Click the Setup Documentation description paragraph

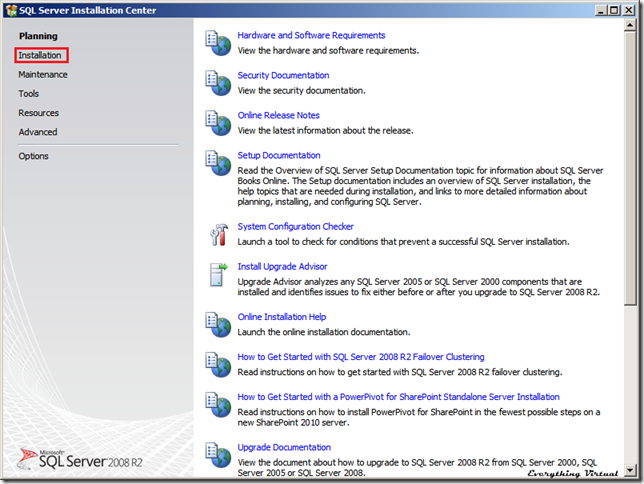point(420,186)
